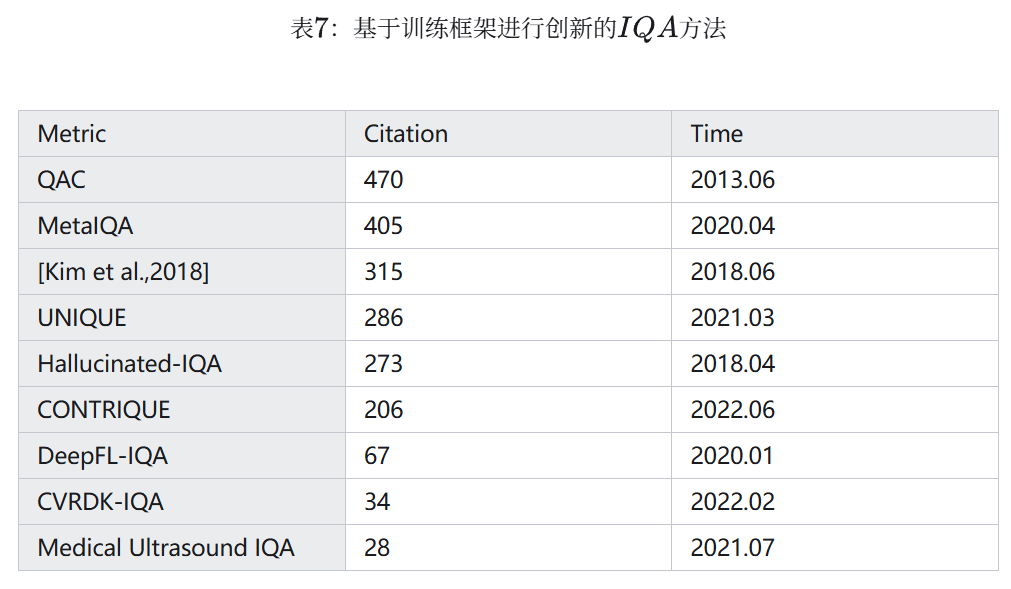Screen dimensions: 1011x589
Task: Select the MetaIQA metric cell
Action: [85, 226]
